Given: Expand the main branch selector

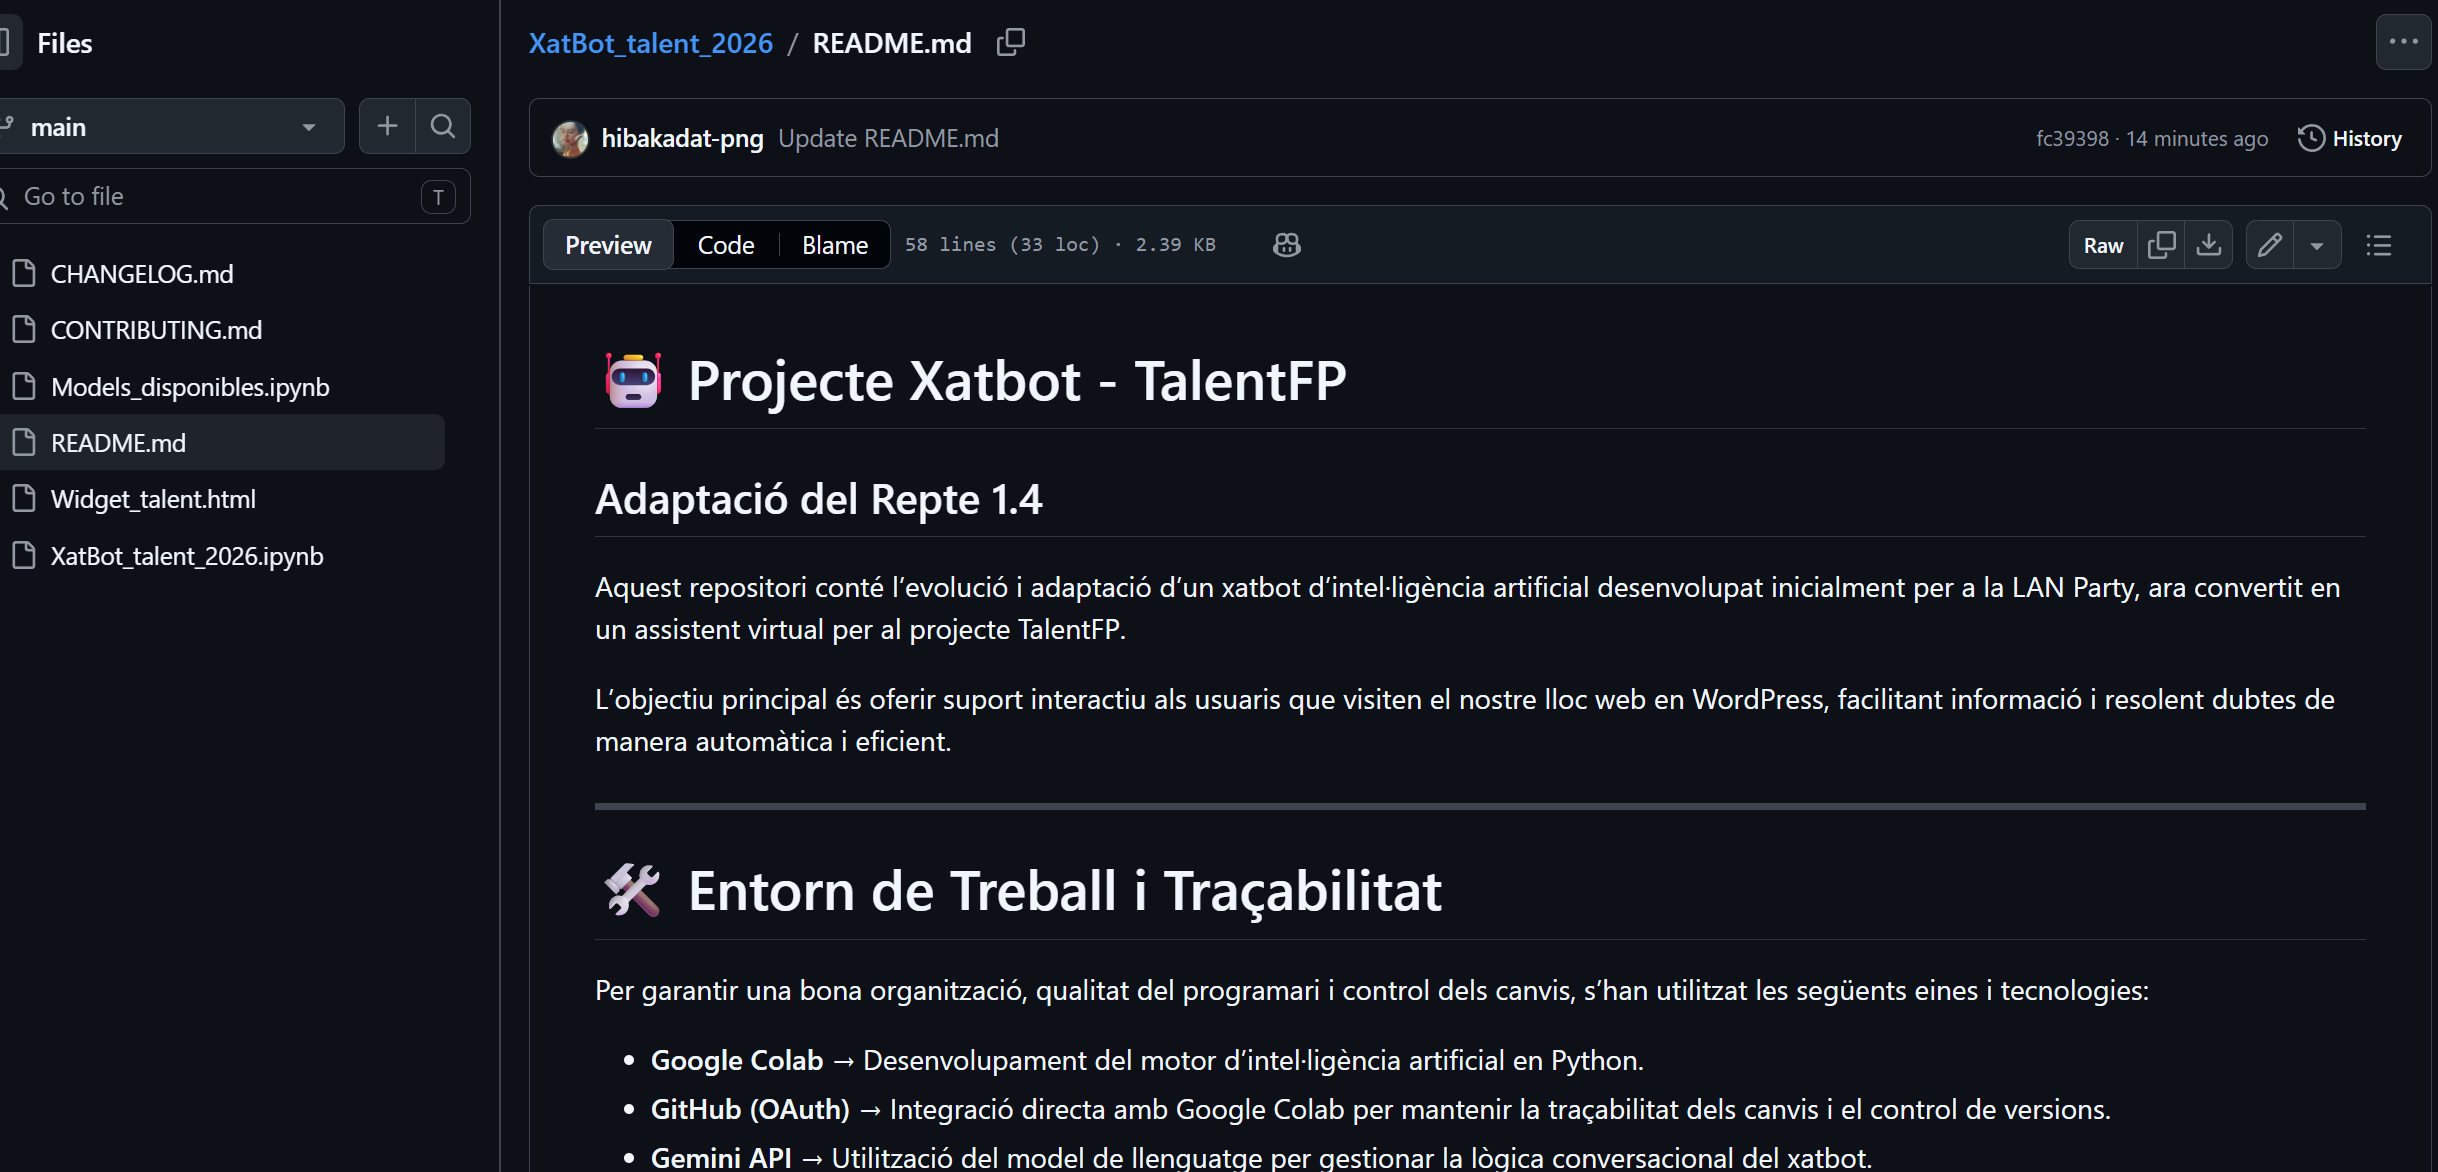Looking at the screenshot, I should (171, 126).
